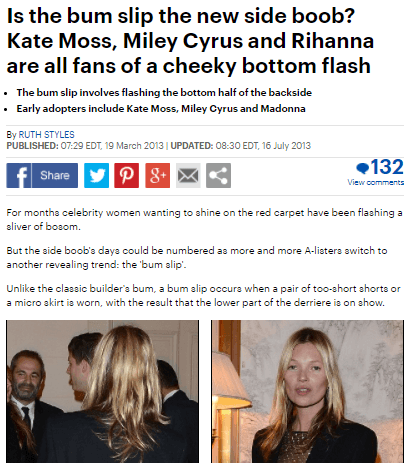The image size is (404, 463).
Task: Click the second bullet about early adopters
Action: tap(161, 109)
